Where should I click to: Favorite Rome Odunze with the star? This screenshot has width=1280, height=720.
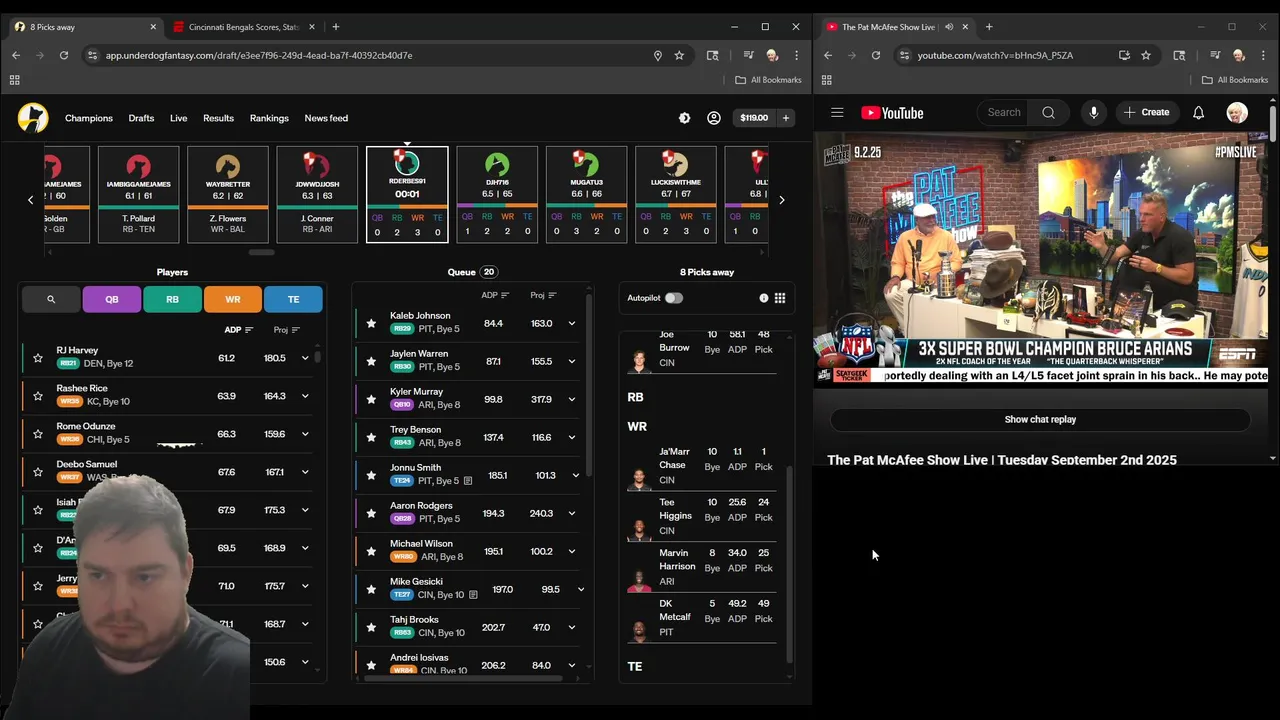(x=38, y=434)
